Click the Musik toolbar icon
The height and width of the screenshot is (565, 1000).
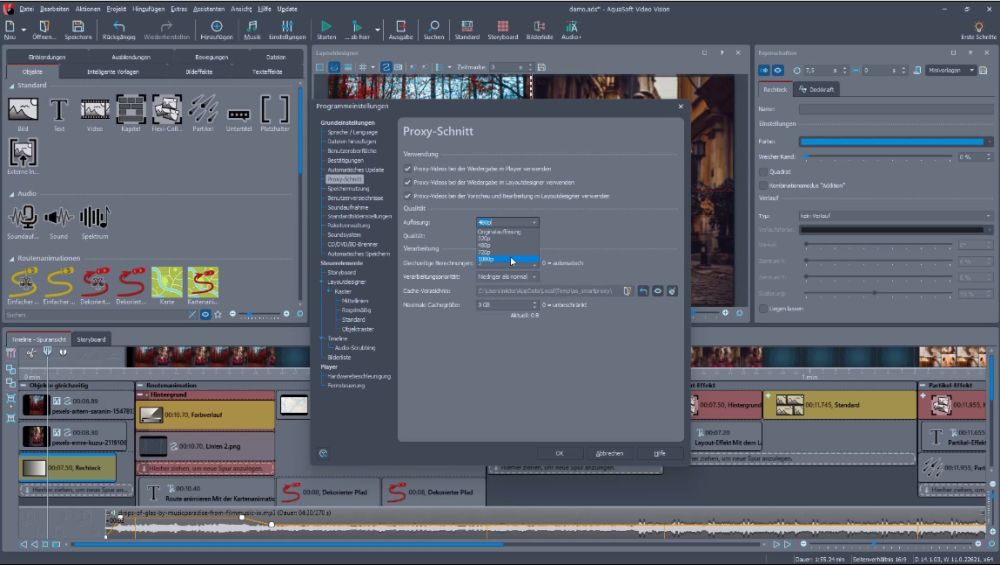coord(251,27)
